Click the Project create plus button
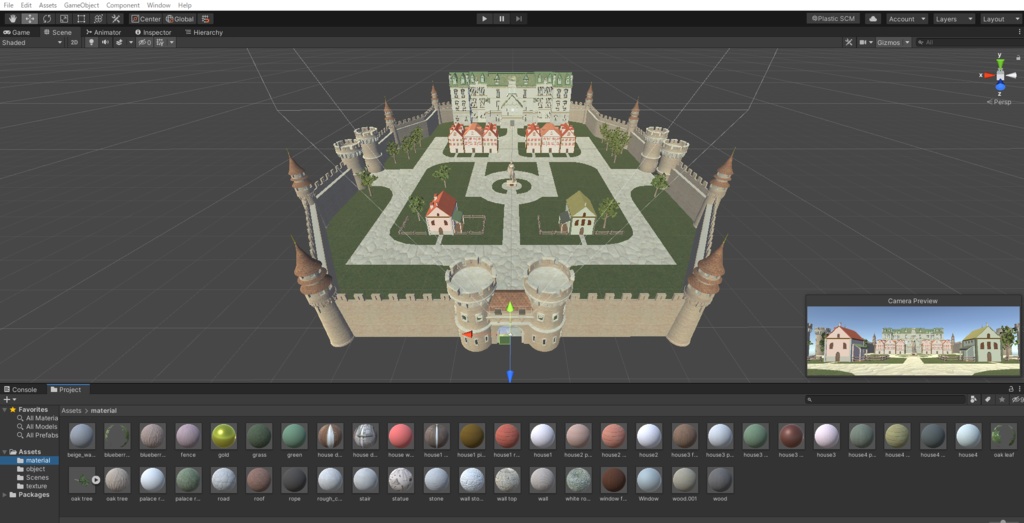The image size is (1024, 523). tap(8, 399)
